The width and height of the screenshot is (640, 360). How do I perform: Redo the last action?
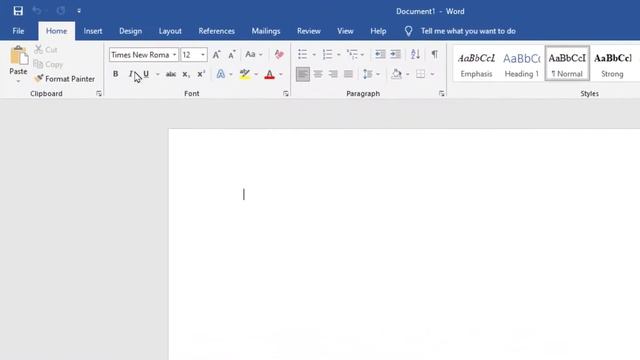(x=61, y=11)
